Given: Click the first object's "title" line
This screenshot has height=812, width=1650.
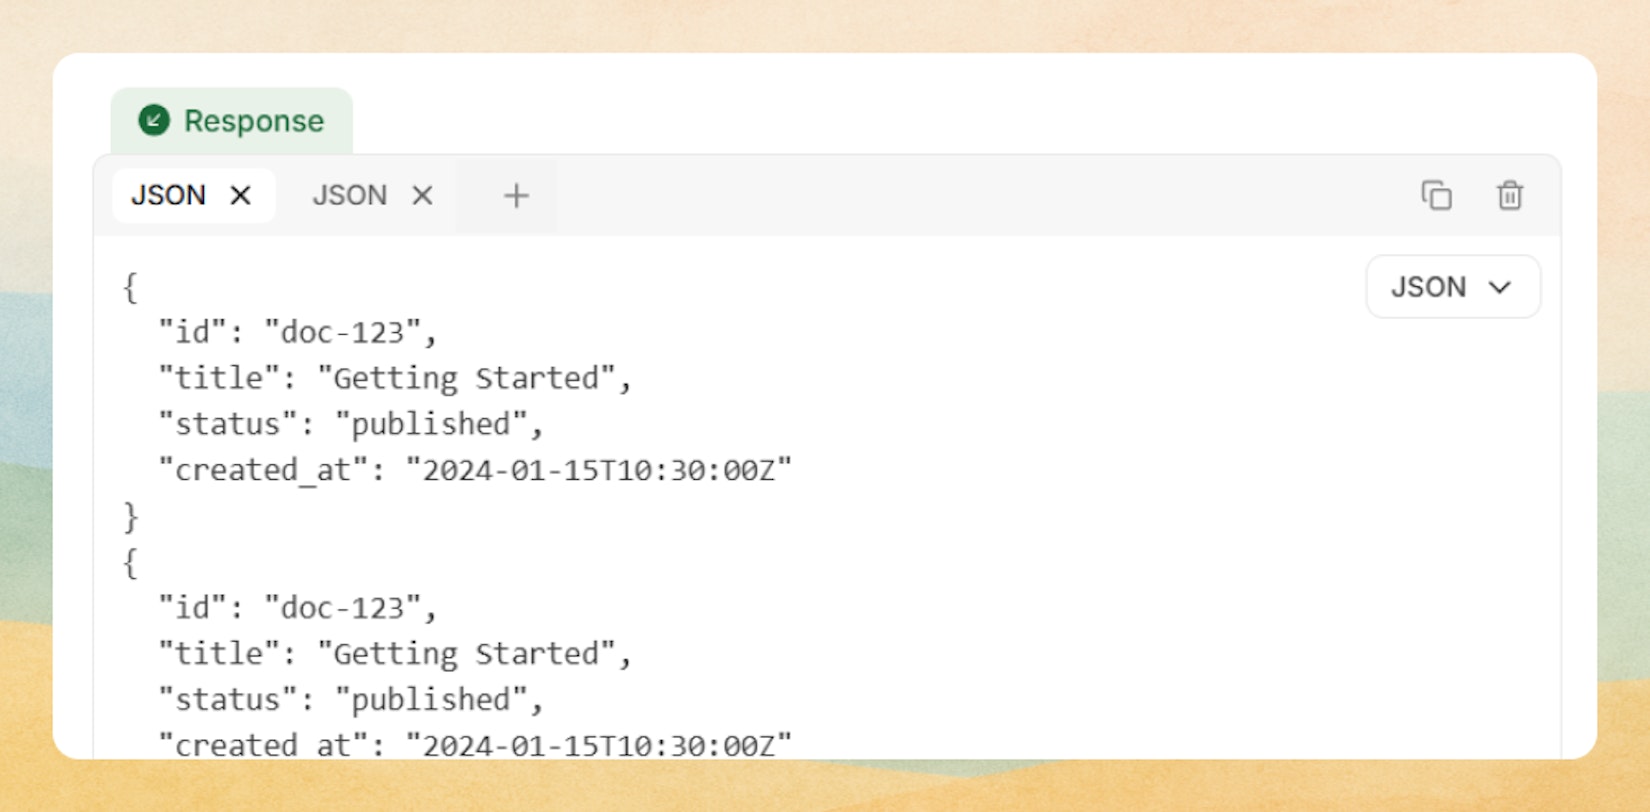Looking at the screenshot, I should (394, 378).
